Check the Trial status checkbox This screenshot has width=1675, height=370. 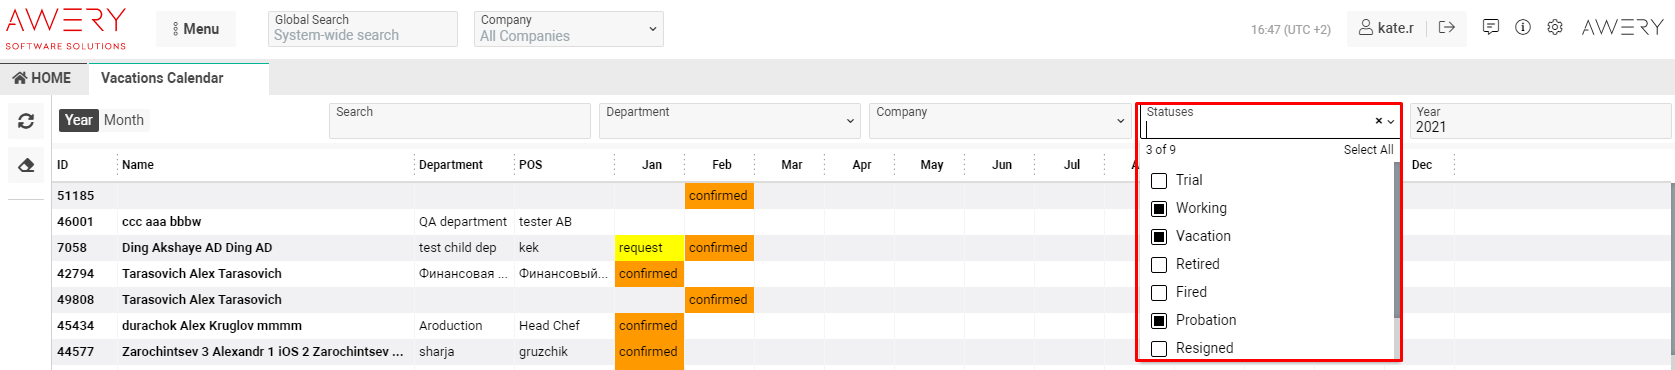tap(1159, 181)
